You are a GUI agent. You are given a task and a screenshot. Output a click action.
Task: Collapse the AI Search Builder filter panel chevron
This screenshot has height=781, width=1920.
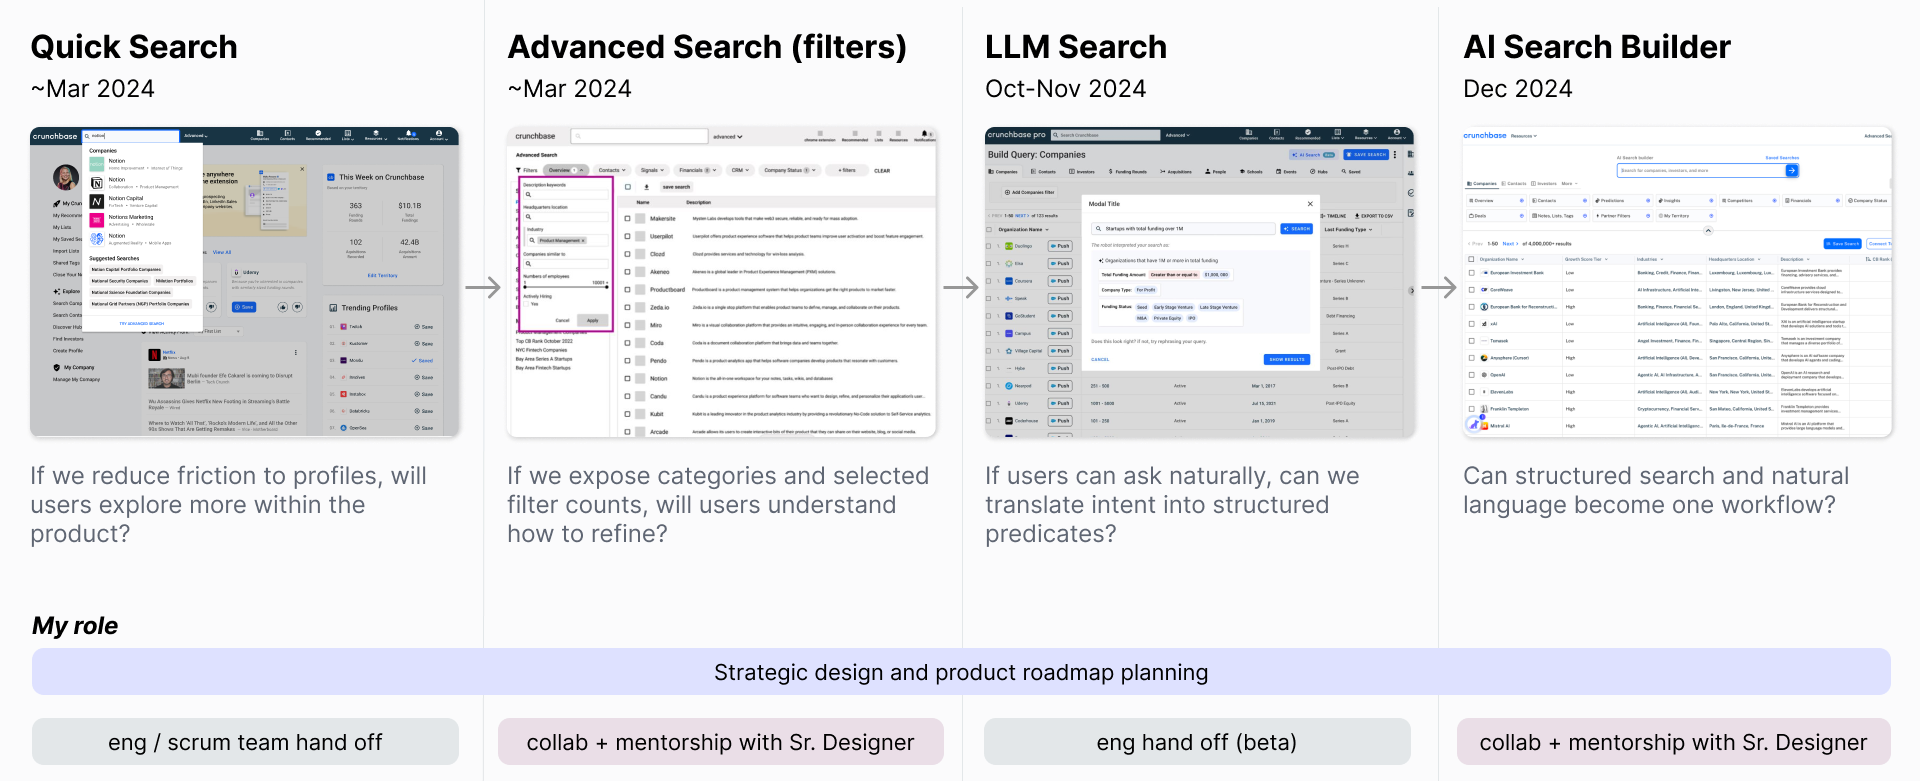point(1708,231)
